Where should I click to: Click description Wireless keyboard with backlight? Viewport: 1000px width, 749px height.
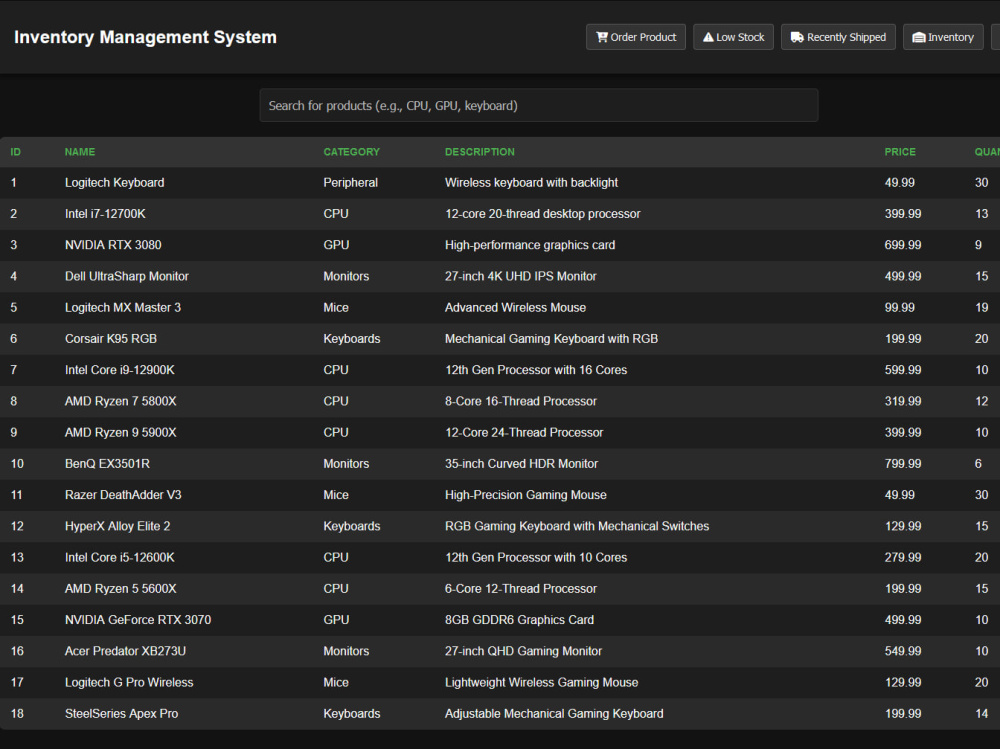coord(531,182)
